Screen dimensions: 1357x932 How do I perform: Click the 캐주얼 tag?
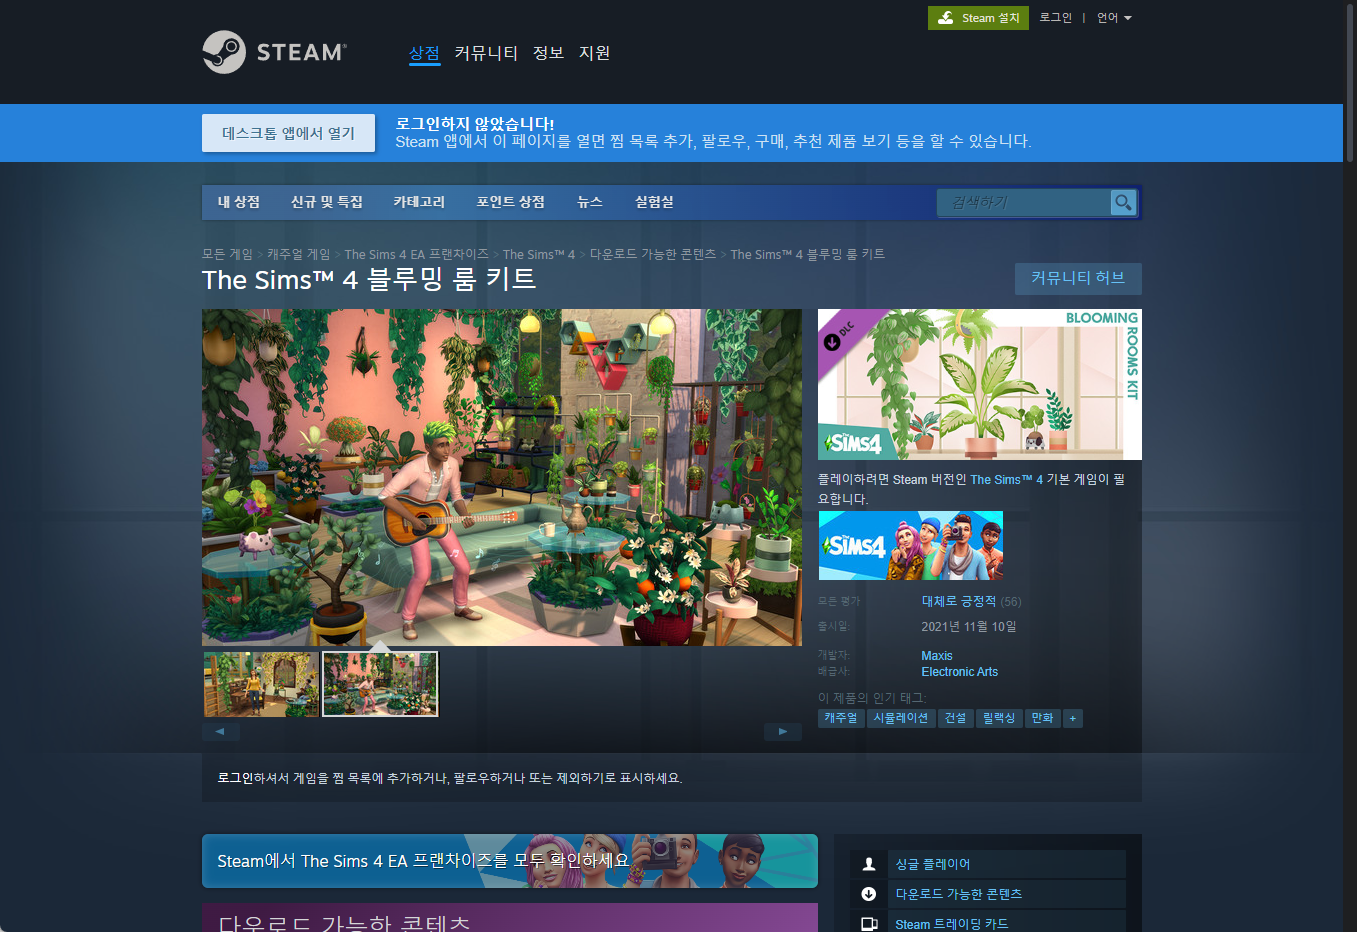(x=841, y=718)
